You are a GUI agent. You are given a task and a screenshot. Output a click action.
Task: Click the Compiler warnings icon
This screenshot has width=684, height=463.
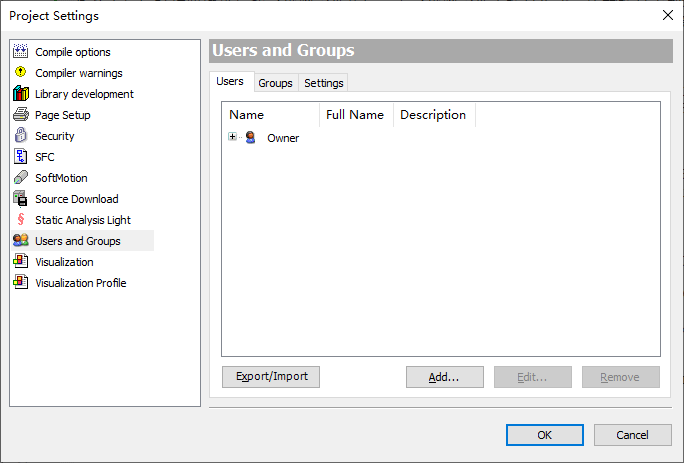(x=20, y=73)
